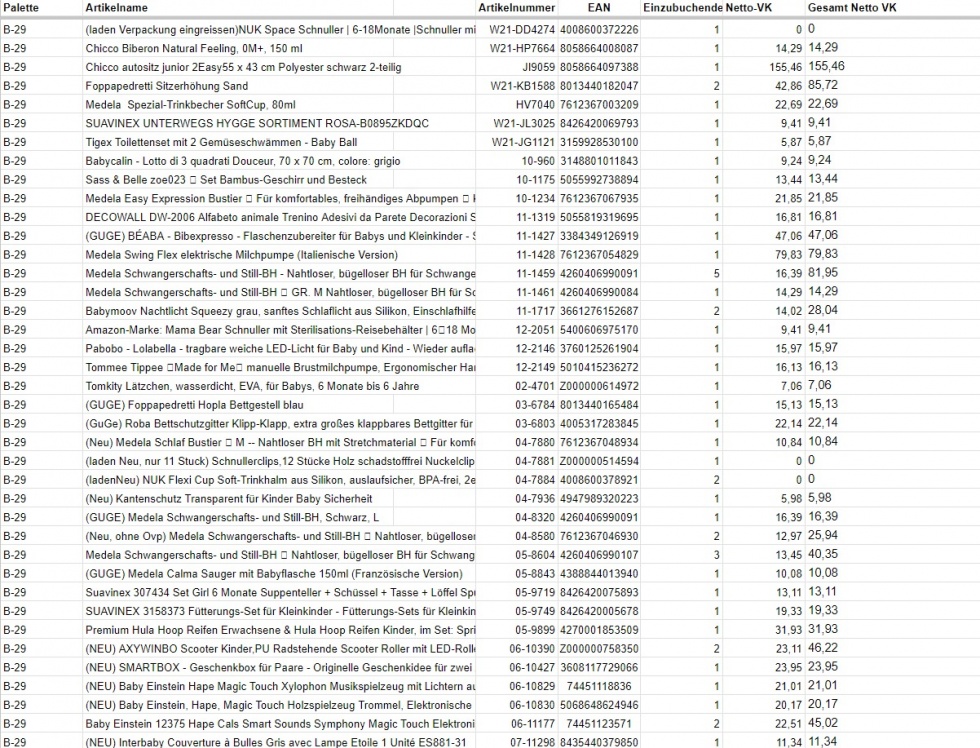Select article number W21-DD4274

click(522, 29)
